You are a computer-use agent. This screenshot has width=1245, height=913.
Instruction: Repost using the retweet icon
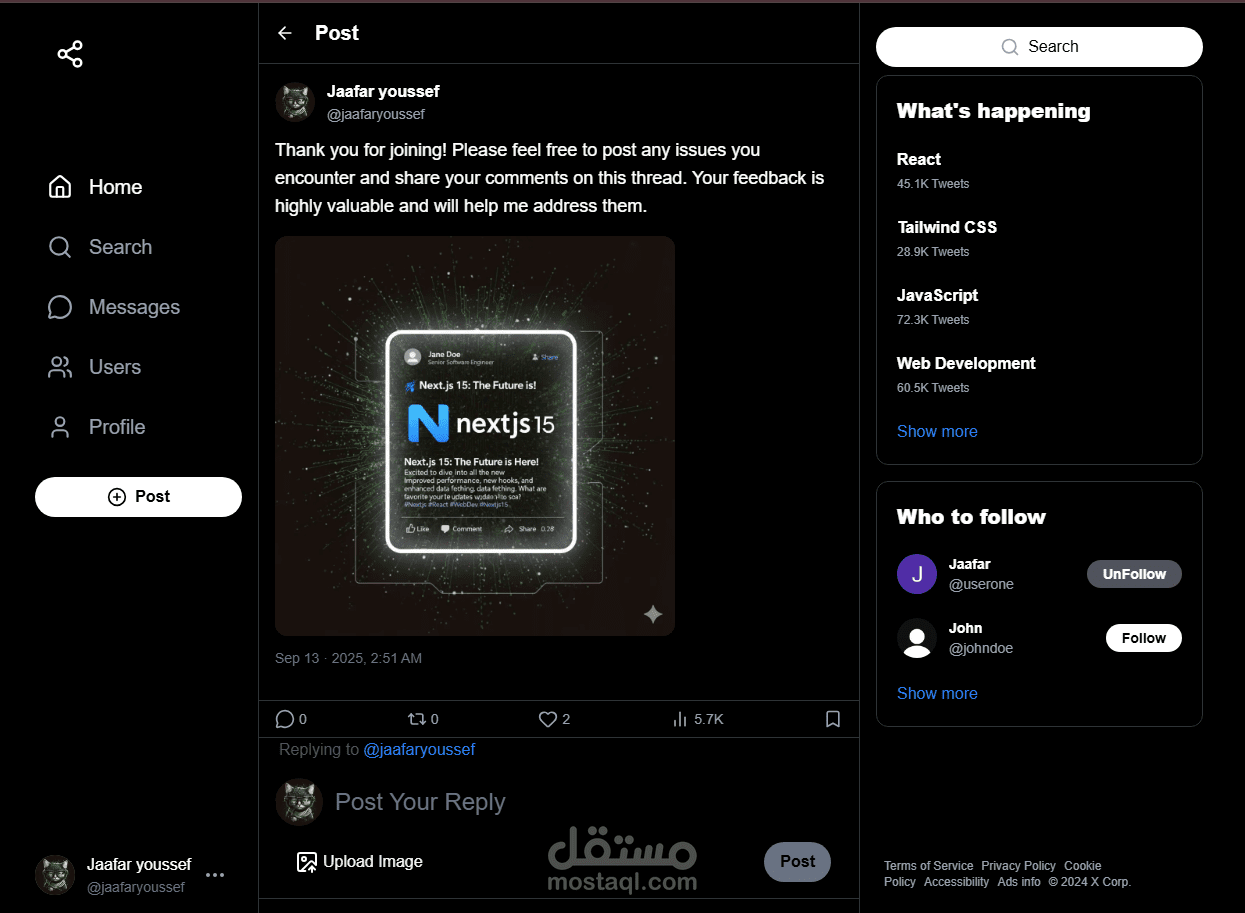click(x=416, y=719)
